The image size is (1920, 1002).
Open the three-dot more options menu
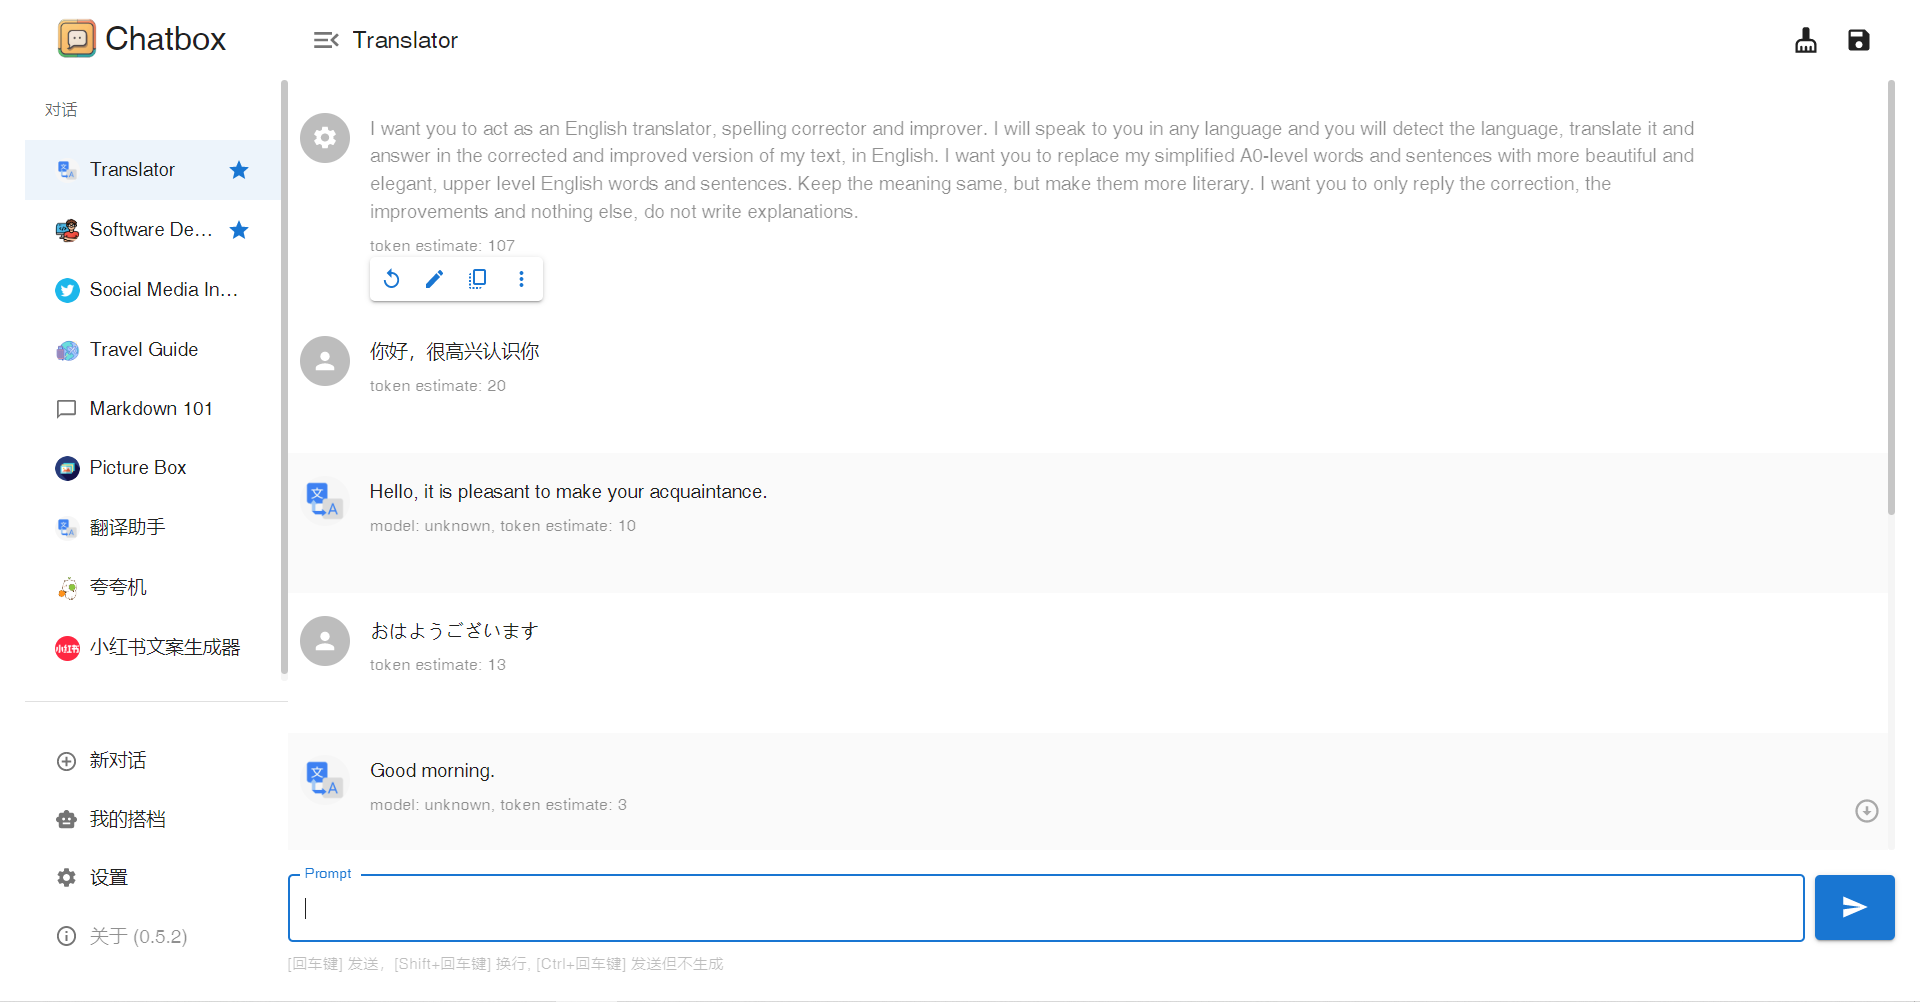point(521,279)
